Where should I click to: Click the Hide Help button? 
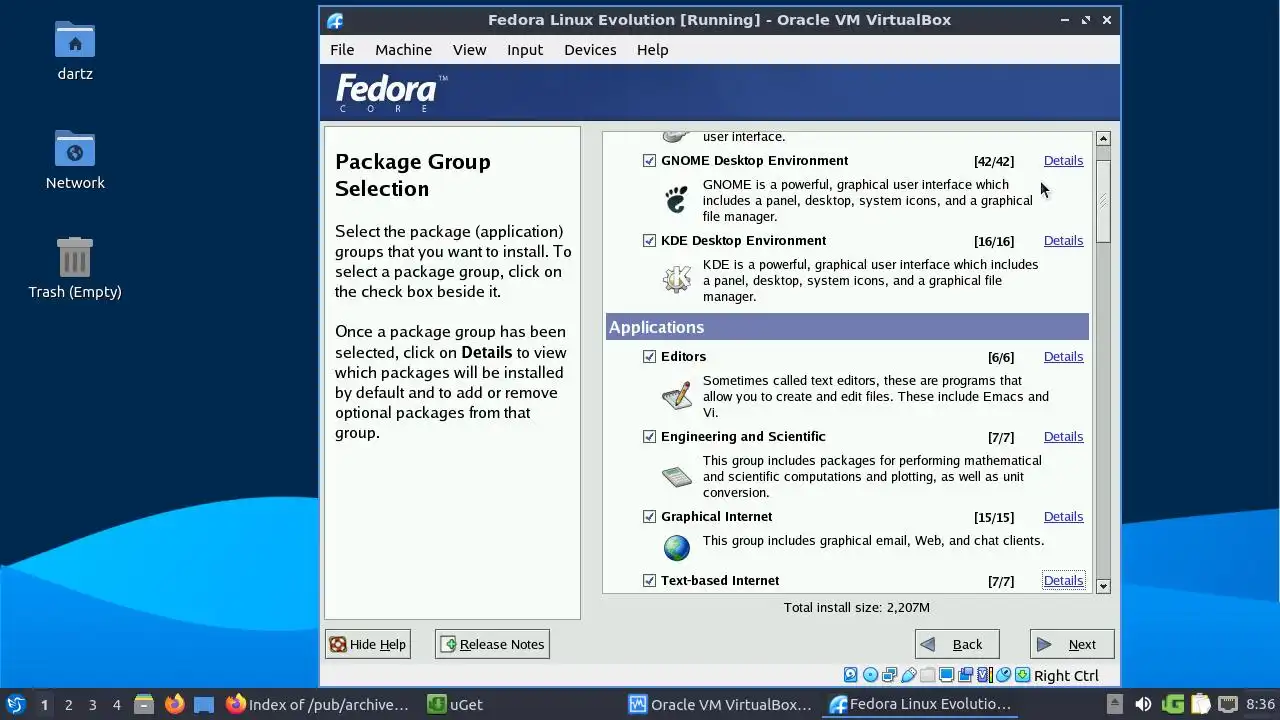[x=368, y=644]
